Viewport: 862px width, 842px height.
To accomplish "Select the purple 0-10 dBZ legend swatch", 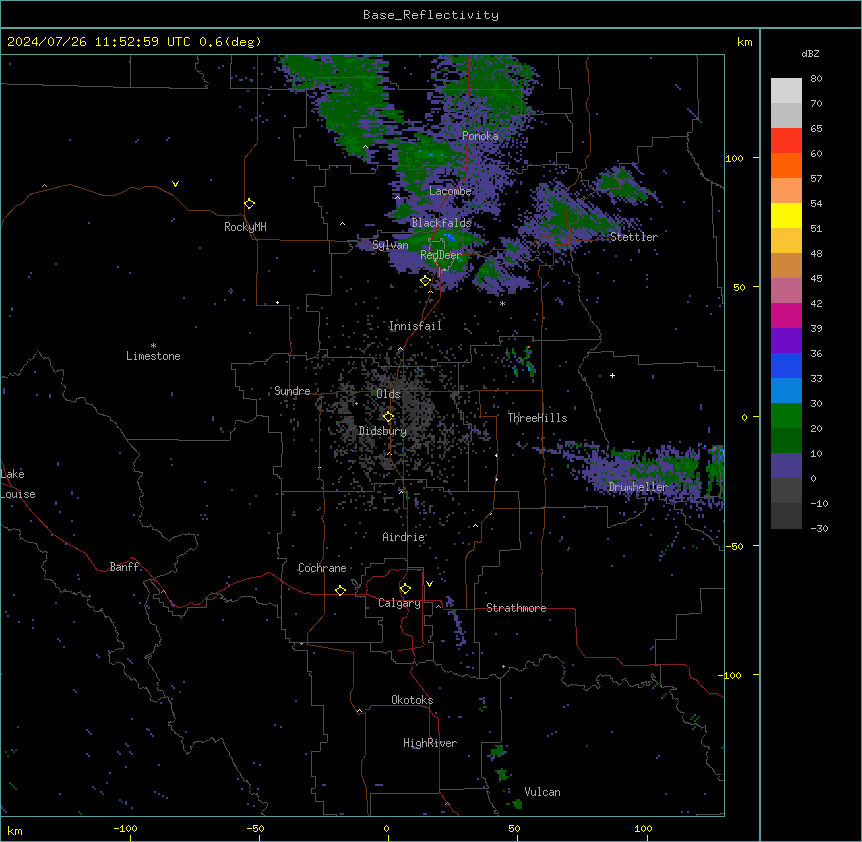I will coord(786,466).
